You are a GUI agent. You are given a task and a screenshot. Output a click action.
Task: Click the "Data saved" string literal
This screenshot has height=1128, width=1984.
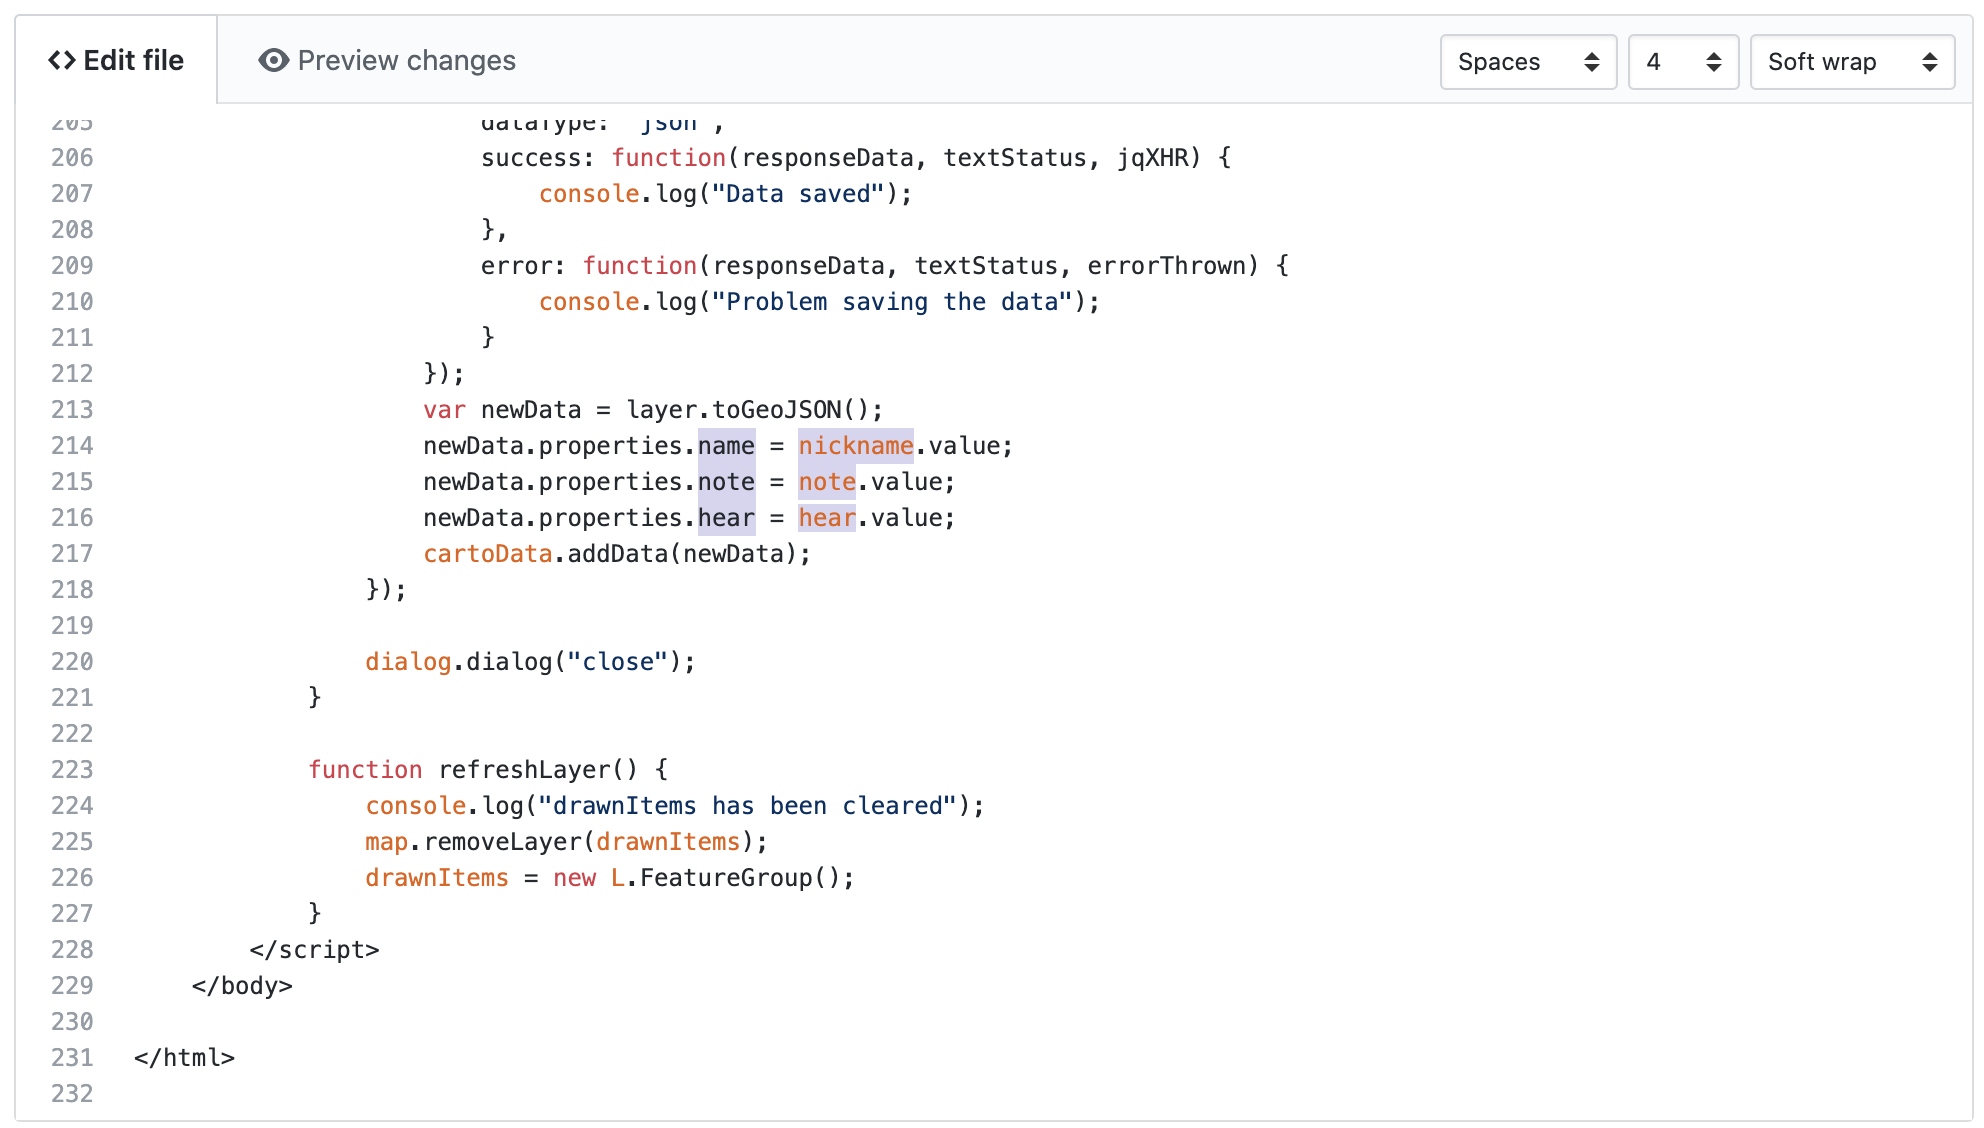(x=797, y=194)
